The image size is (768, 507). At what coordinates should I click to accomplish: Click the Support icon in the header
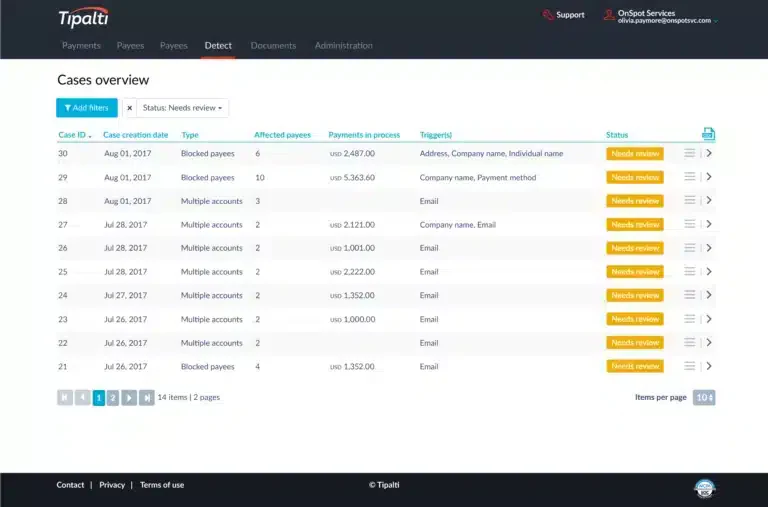(548, 15)
